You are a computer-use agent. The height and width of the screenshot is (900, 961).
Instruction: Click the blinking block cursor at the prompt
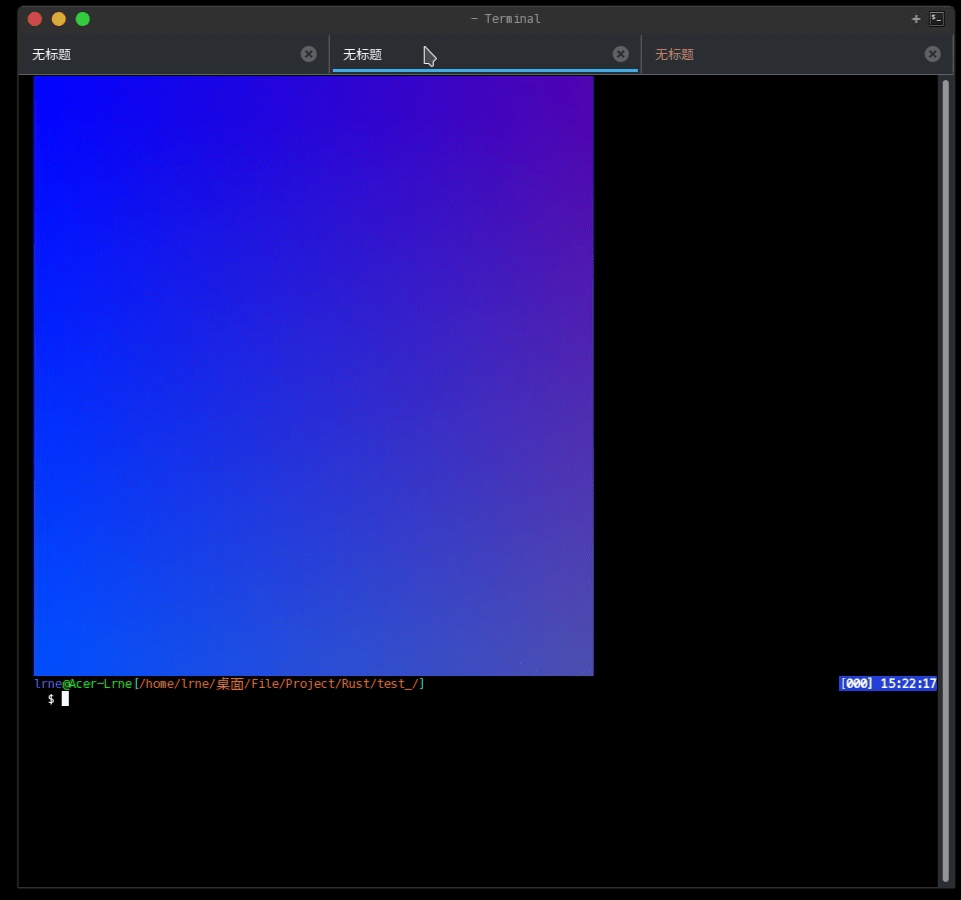[x=65, y=699]
